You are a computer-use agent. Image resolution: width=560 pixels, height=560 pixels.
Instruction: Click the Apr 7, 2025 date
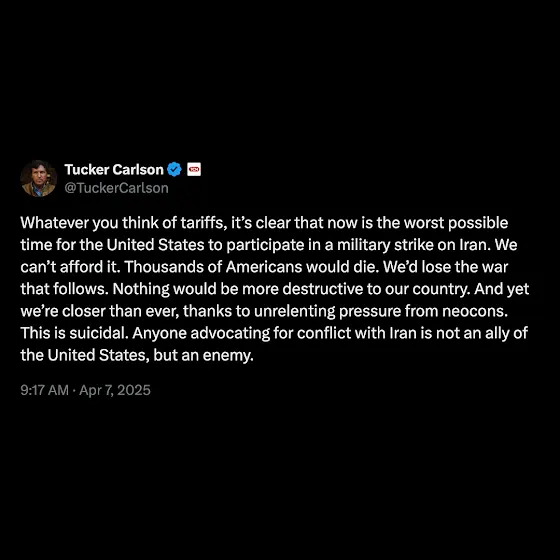pyautogui.click(x=115, y=390)
